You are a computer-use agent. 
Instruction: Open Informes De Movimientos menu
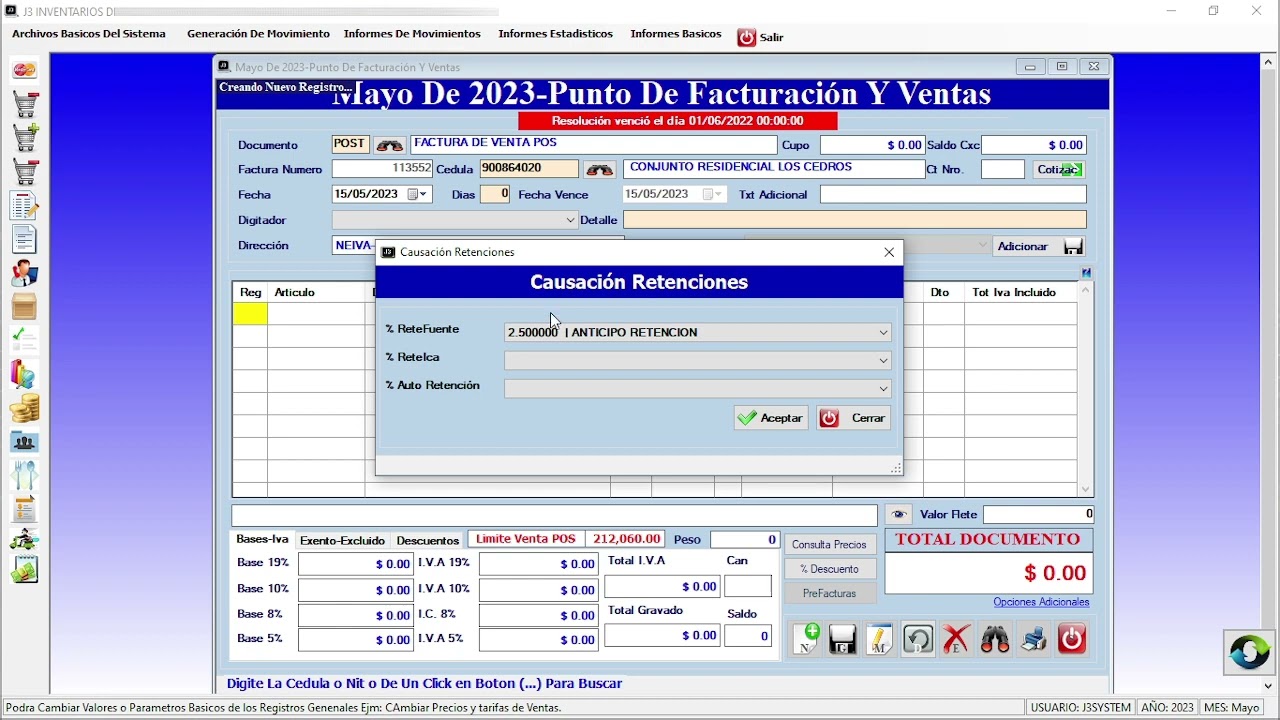point(412,34)
